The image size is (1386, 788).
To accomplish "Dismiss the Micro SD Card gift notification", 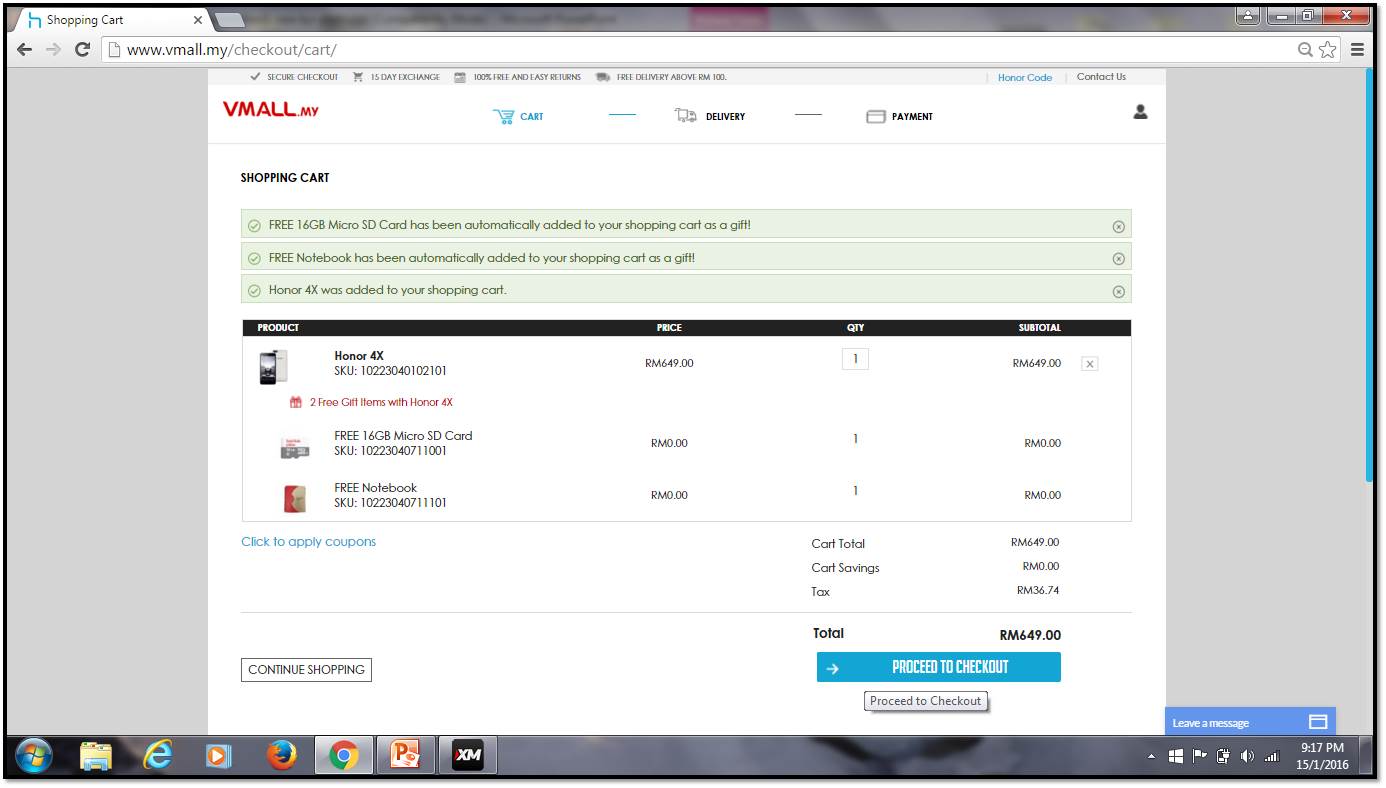I will pyautogui.click(x=1118, y=227).
